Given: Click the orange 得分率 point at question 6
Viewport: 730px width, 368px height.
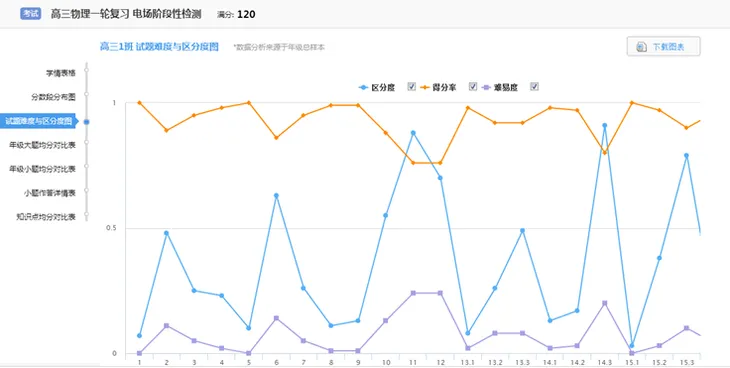Looking at the screenshot, I should [x=276, y=138].
